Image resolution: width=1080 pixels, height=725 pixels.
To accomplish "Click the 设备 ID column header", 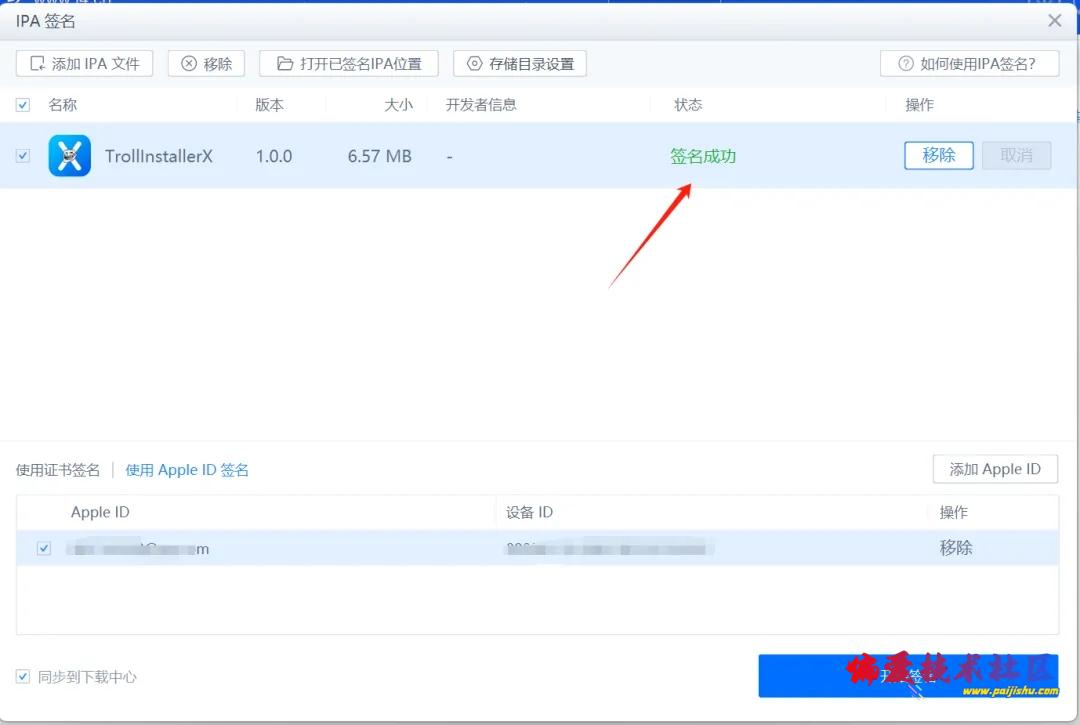I will (529, 512).
